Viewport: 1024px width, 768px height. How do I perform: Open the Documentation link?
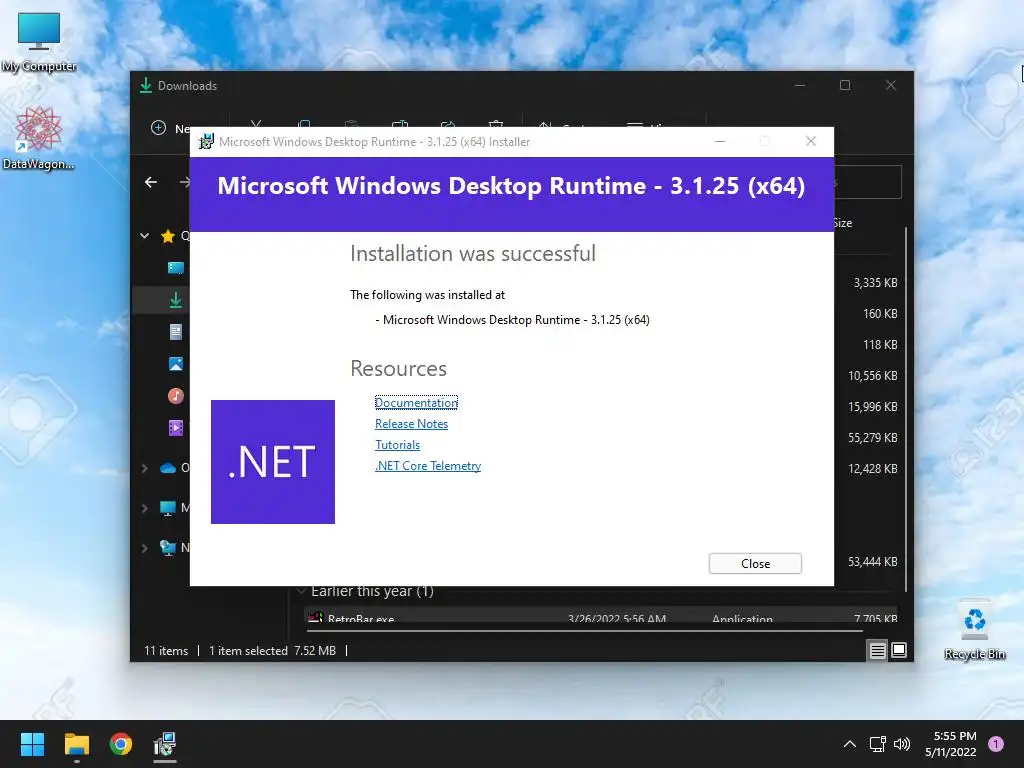pyautogui.click(x=416, y=403)
